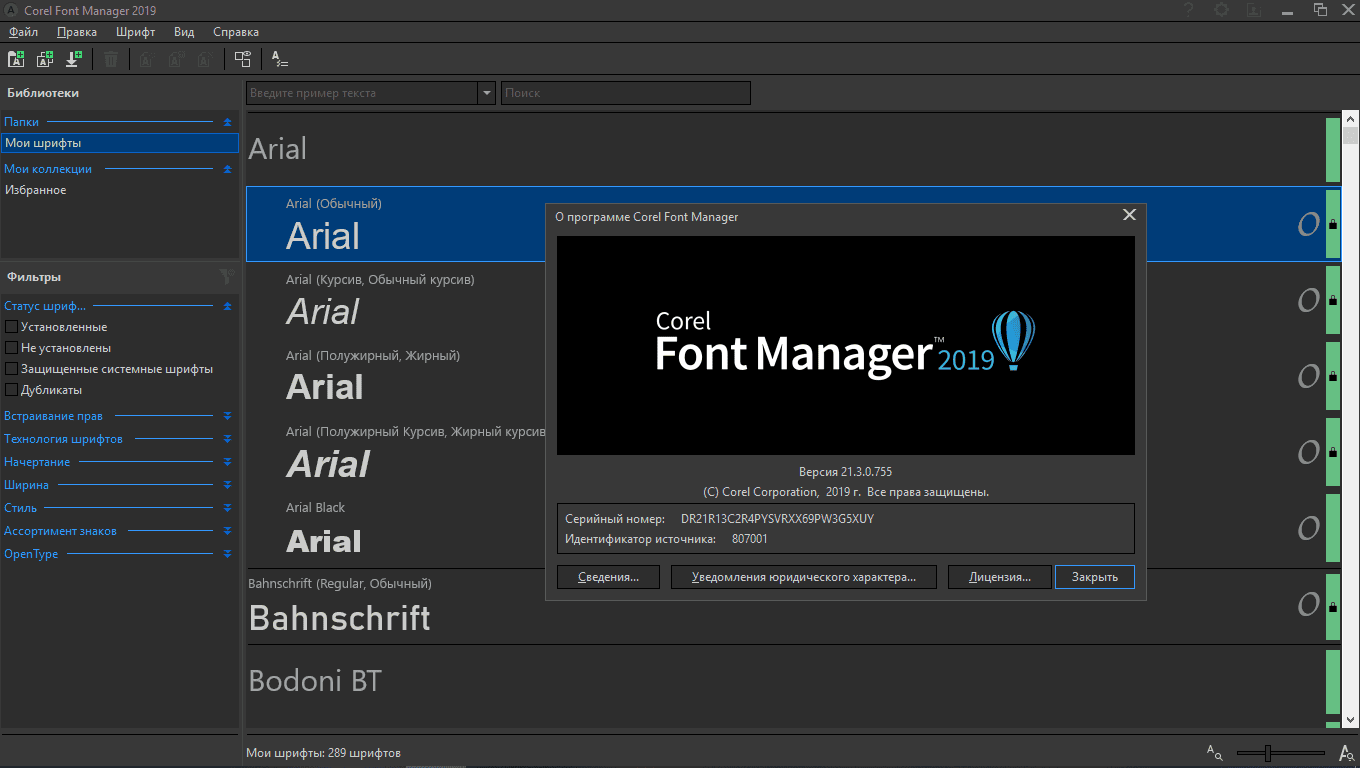Click the OpenType icon on Arial (Обычный) row
Screen dimensions: 1360x768
pos(1308,224)
